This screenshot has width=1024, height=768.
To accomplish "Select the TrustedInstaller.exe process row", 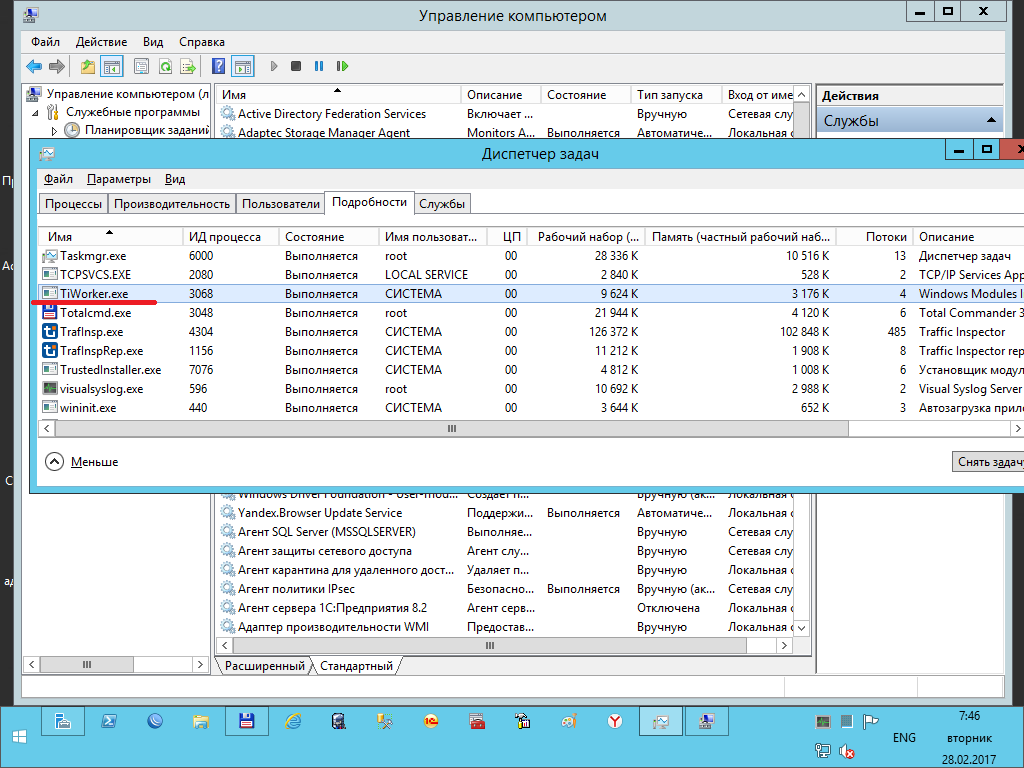I will coord(531,370).
